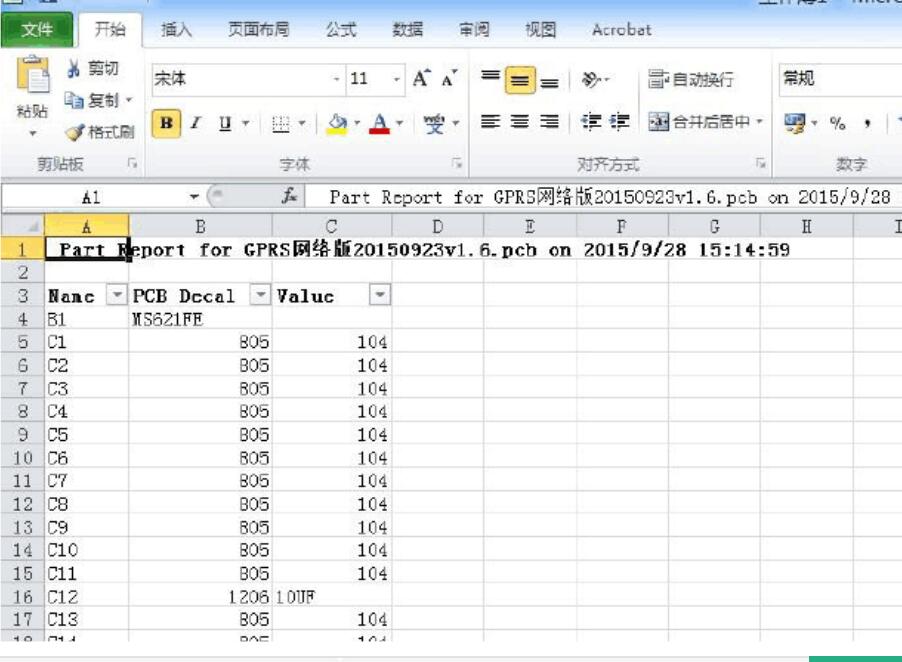This screenshot has width=902, height=662.
Task: Click Wrap Text (自动换行) button
Action: point(691,79)
